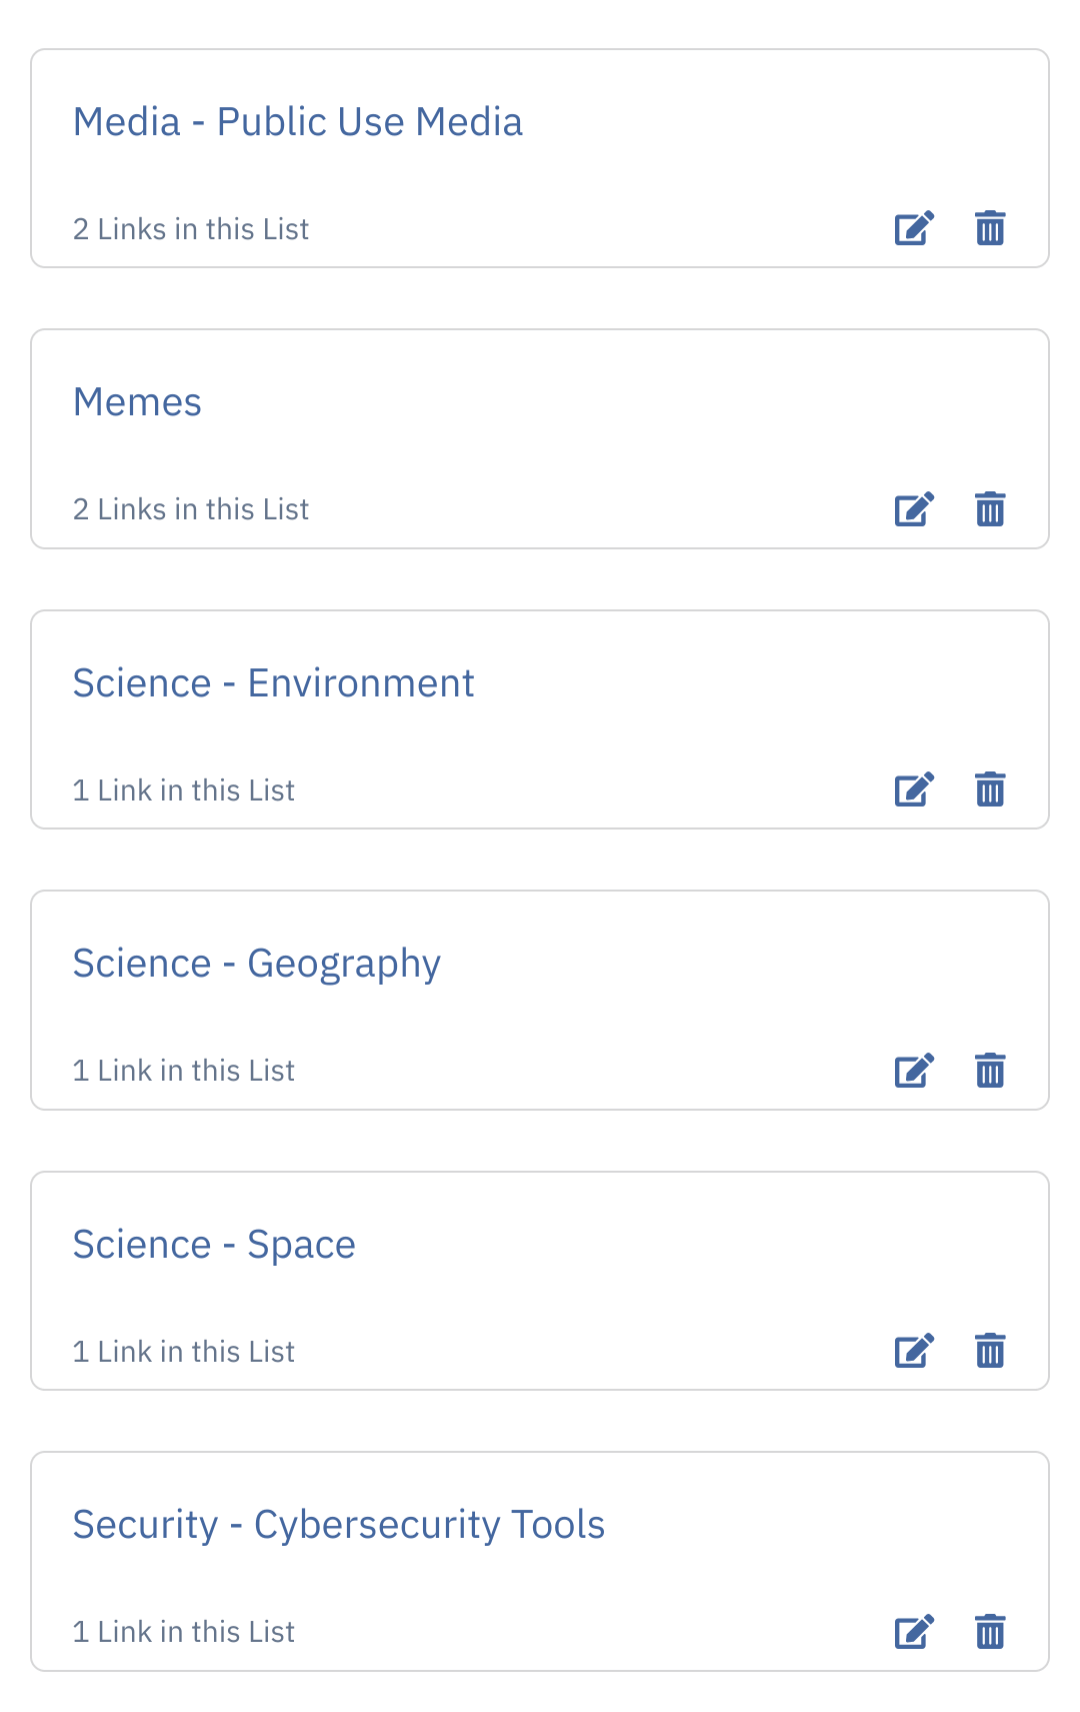Click the Memes "2 Links in this List" text

[x=191, y=509]
